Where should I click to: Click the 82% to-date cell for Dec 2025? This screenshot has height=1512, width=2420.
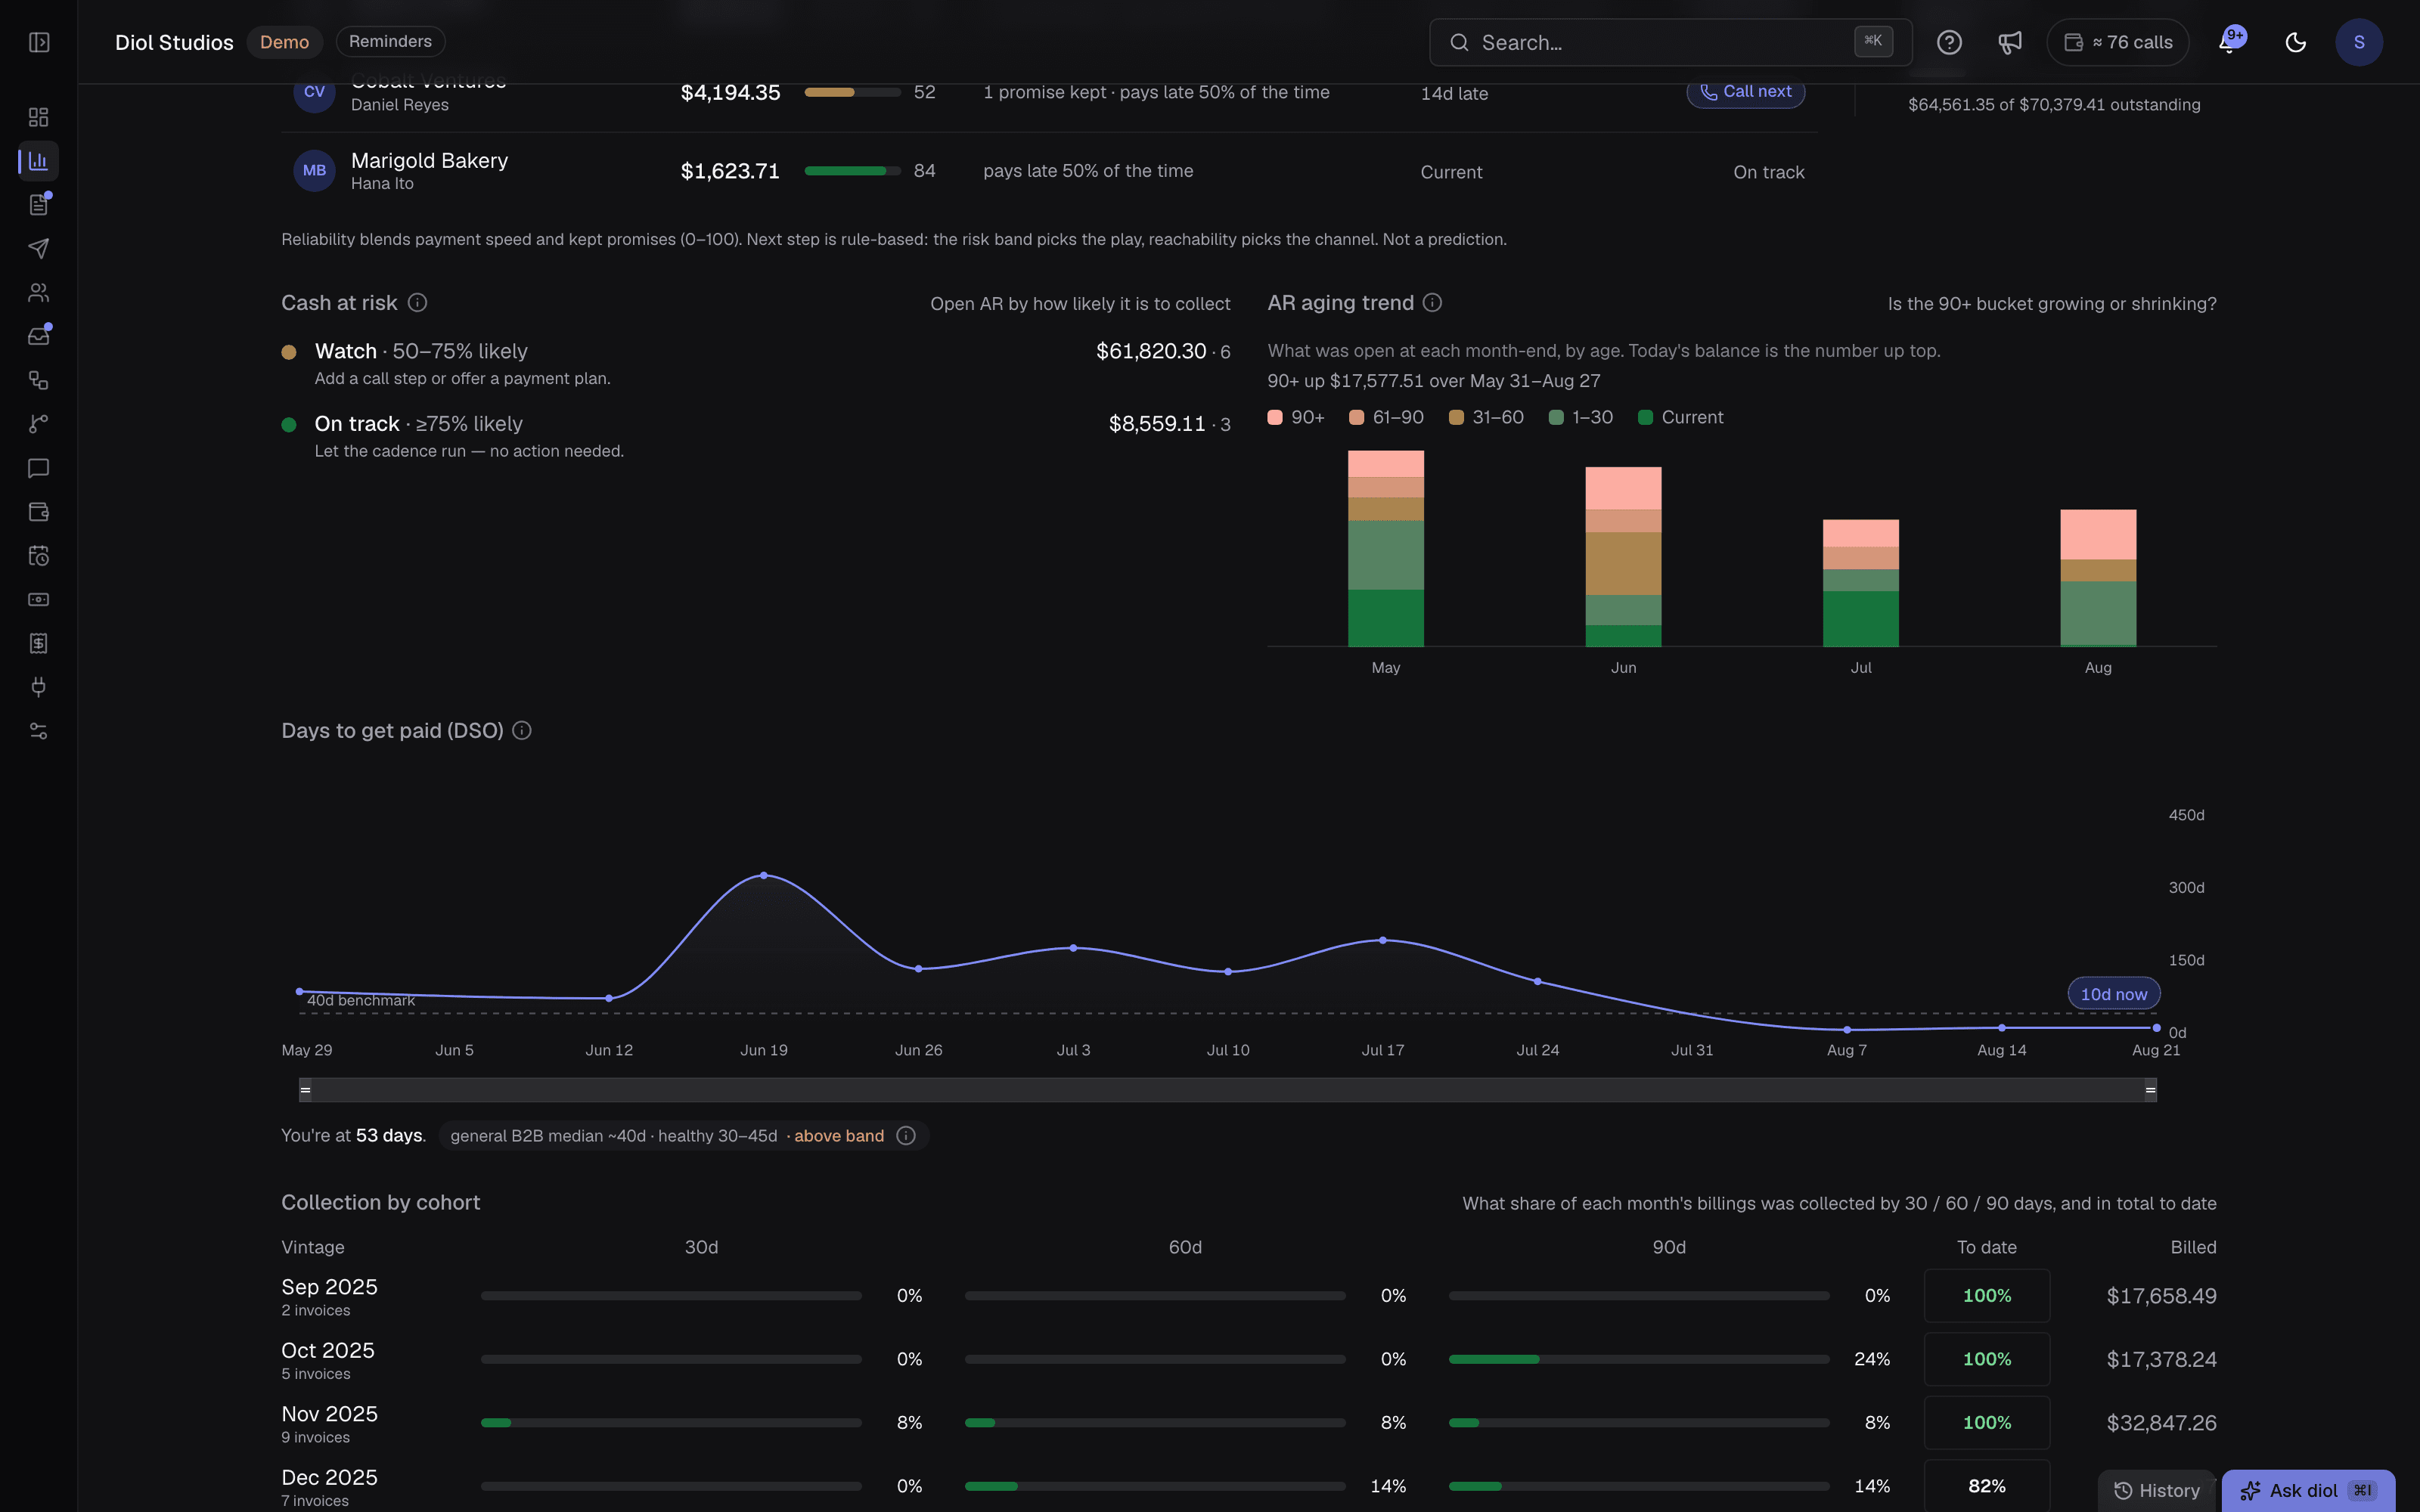1987,1486
